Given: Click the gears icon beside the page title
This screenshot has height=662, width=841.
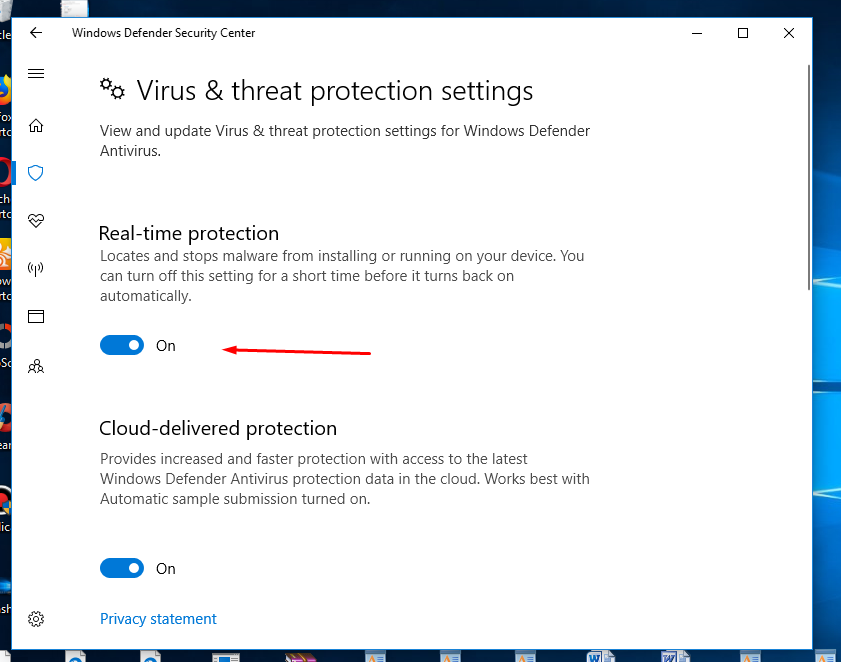Looking at the screenshot, I should 112,90.
